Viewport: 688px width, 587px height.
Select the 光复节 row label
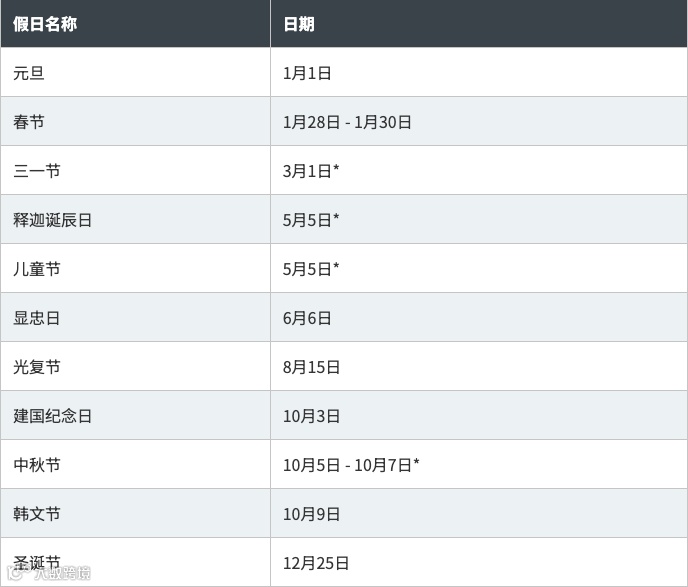[x=37, y=367]
